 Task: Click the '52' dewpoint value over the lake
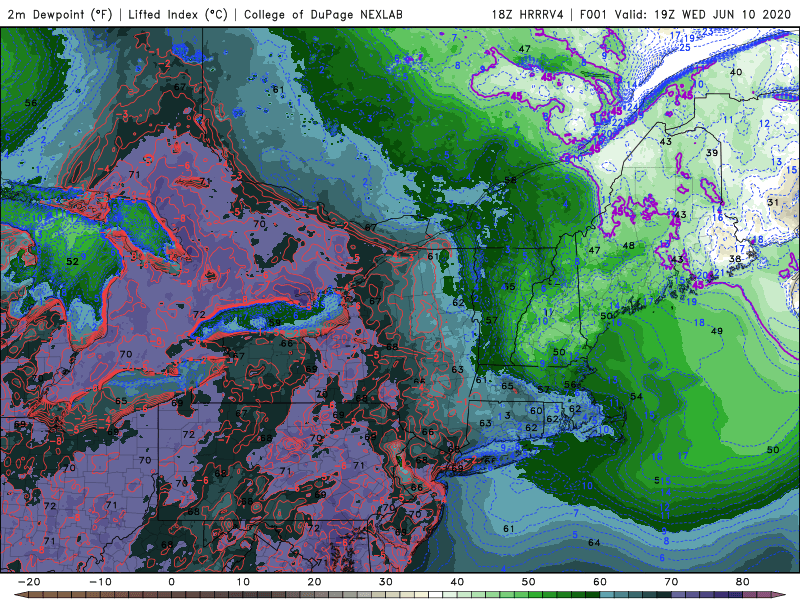point(72,262)
